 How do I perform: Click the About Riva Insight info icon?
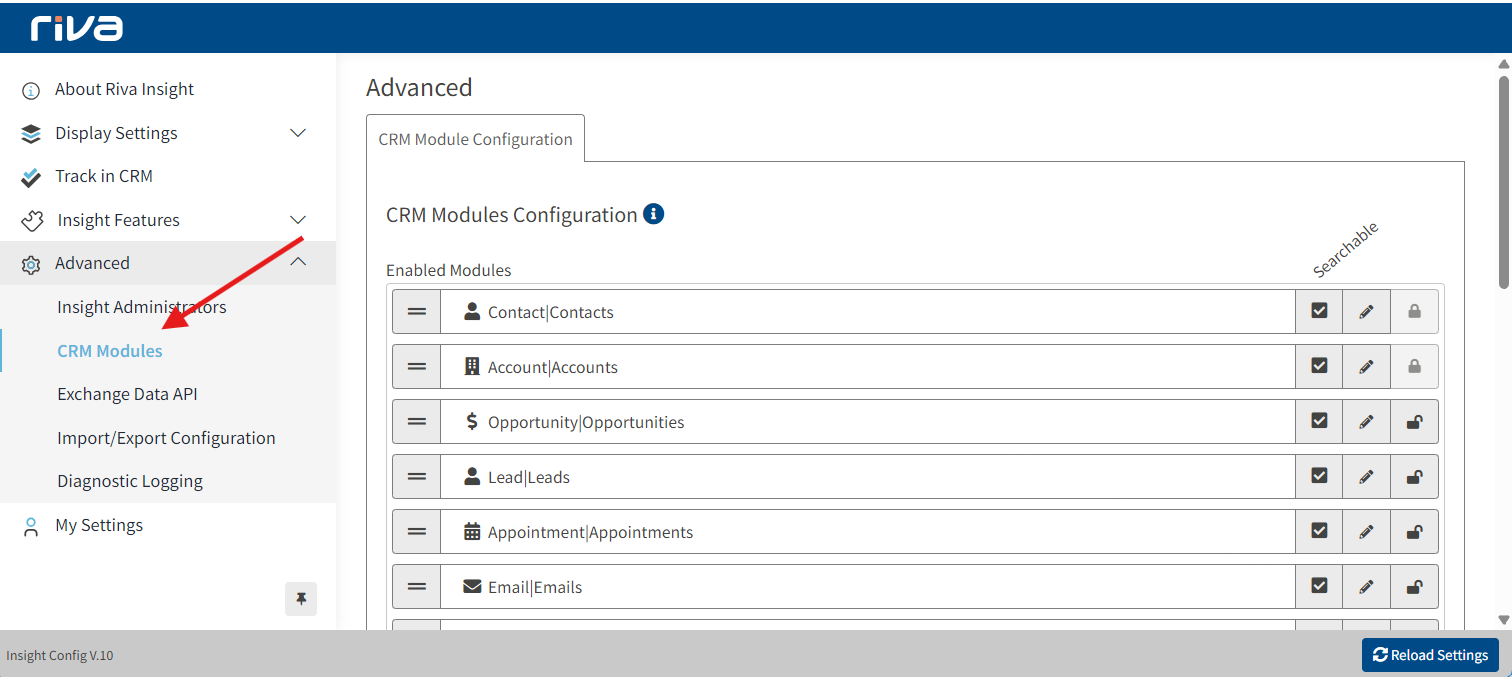click(x=31, y=90)
